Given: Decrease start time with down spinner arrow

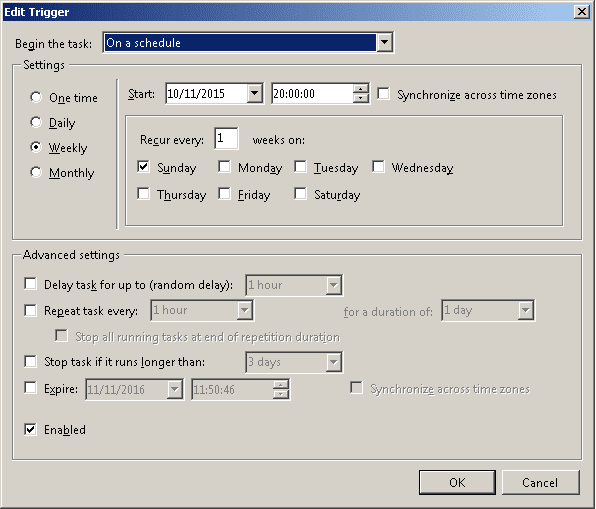Looking at the screenshot, I should (360, 98).
